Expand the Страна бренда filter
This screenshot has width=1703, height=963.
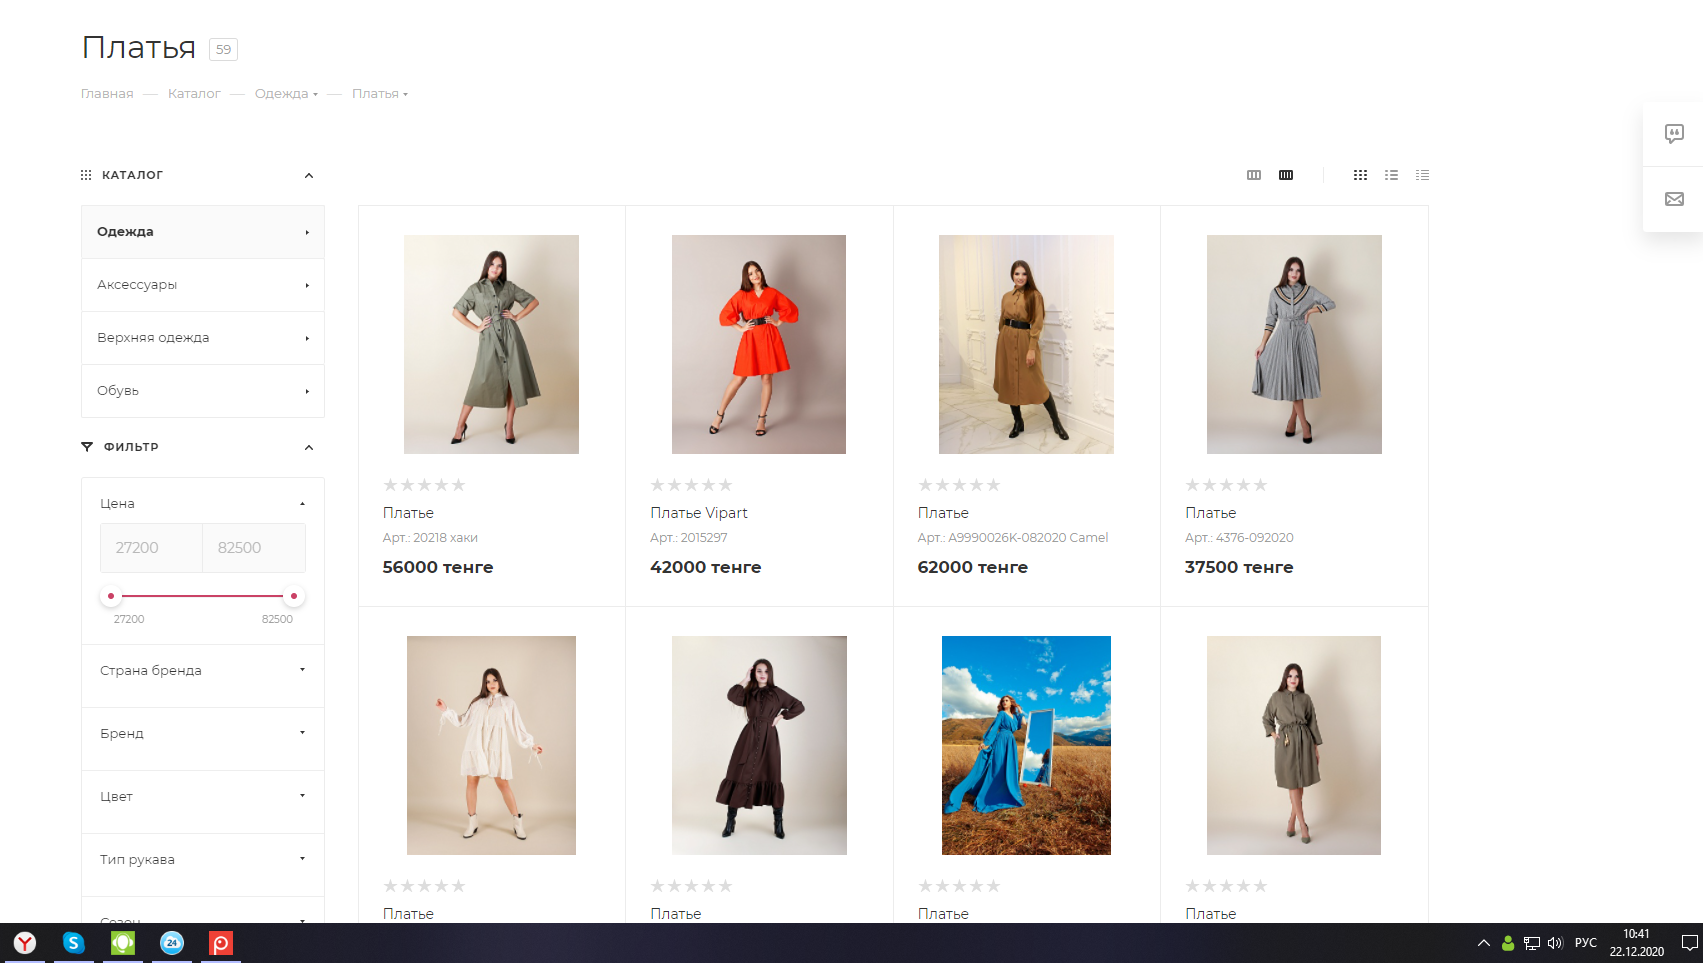point(203,671)
